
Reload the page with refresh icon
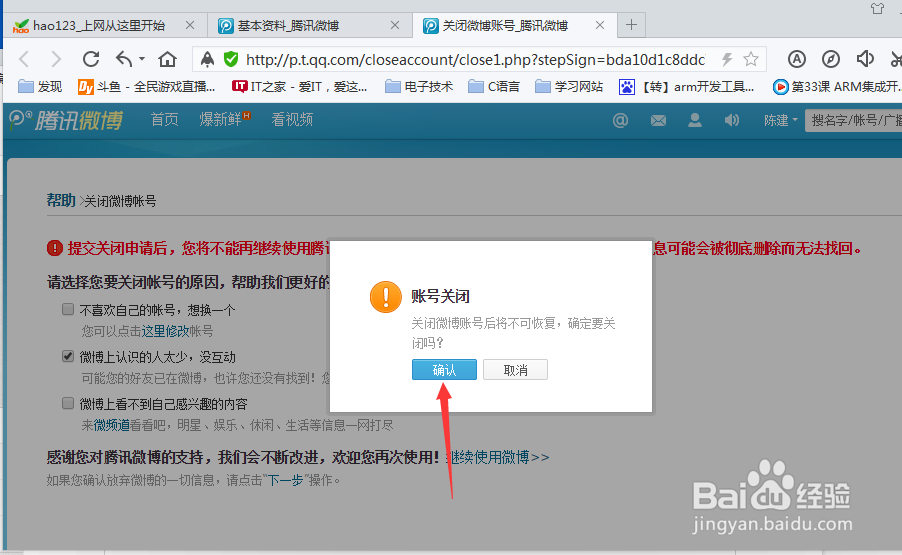(x=91, y=59)
